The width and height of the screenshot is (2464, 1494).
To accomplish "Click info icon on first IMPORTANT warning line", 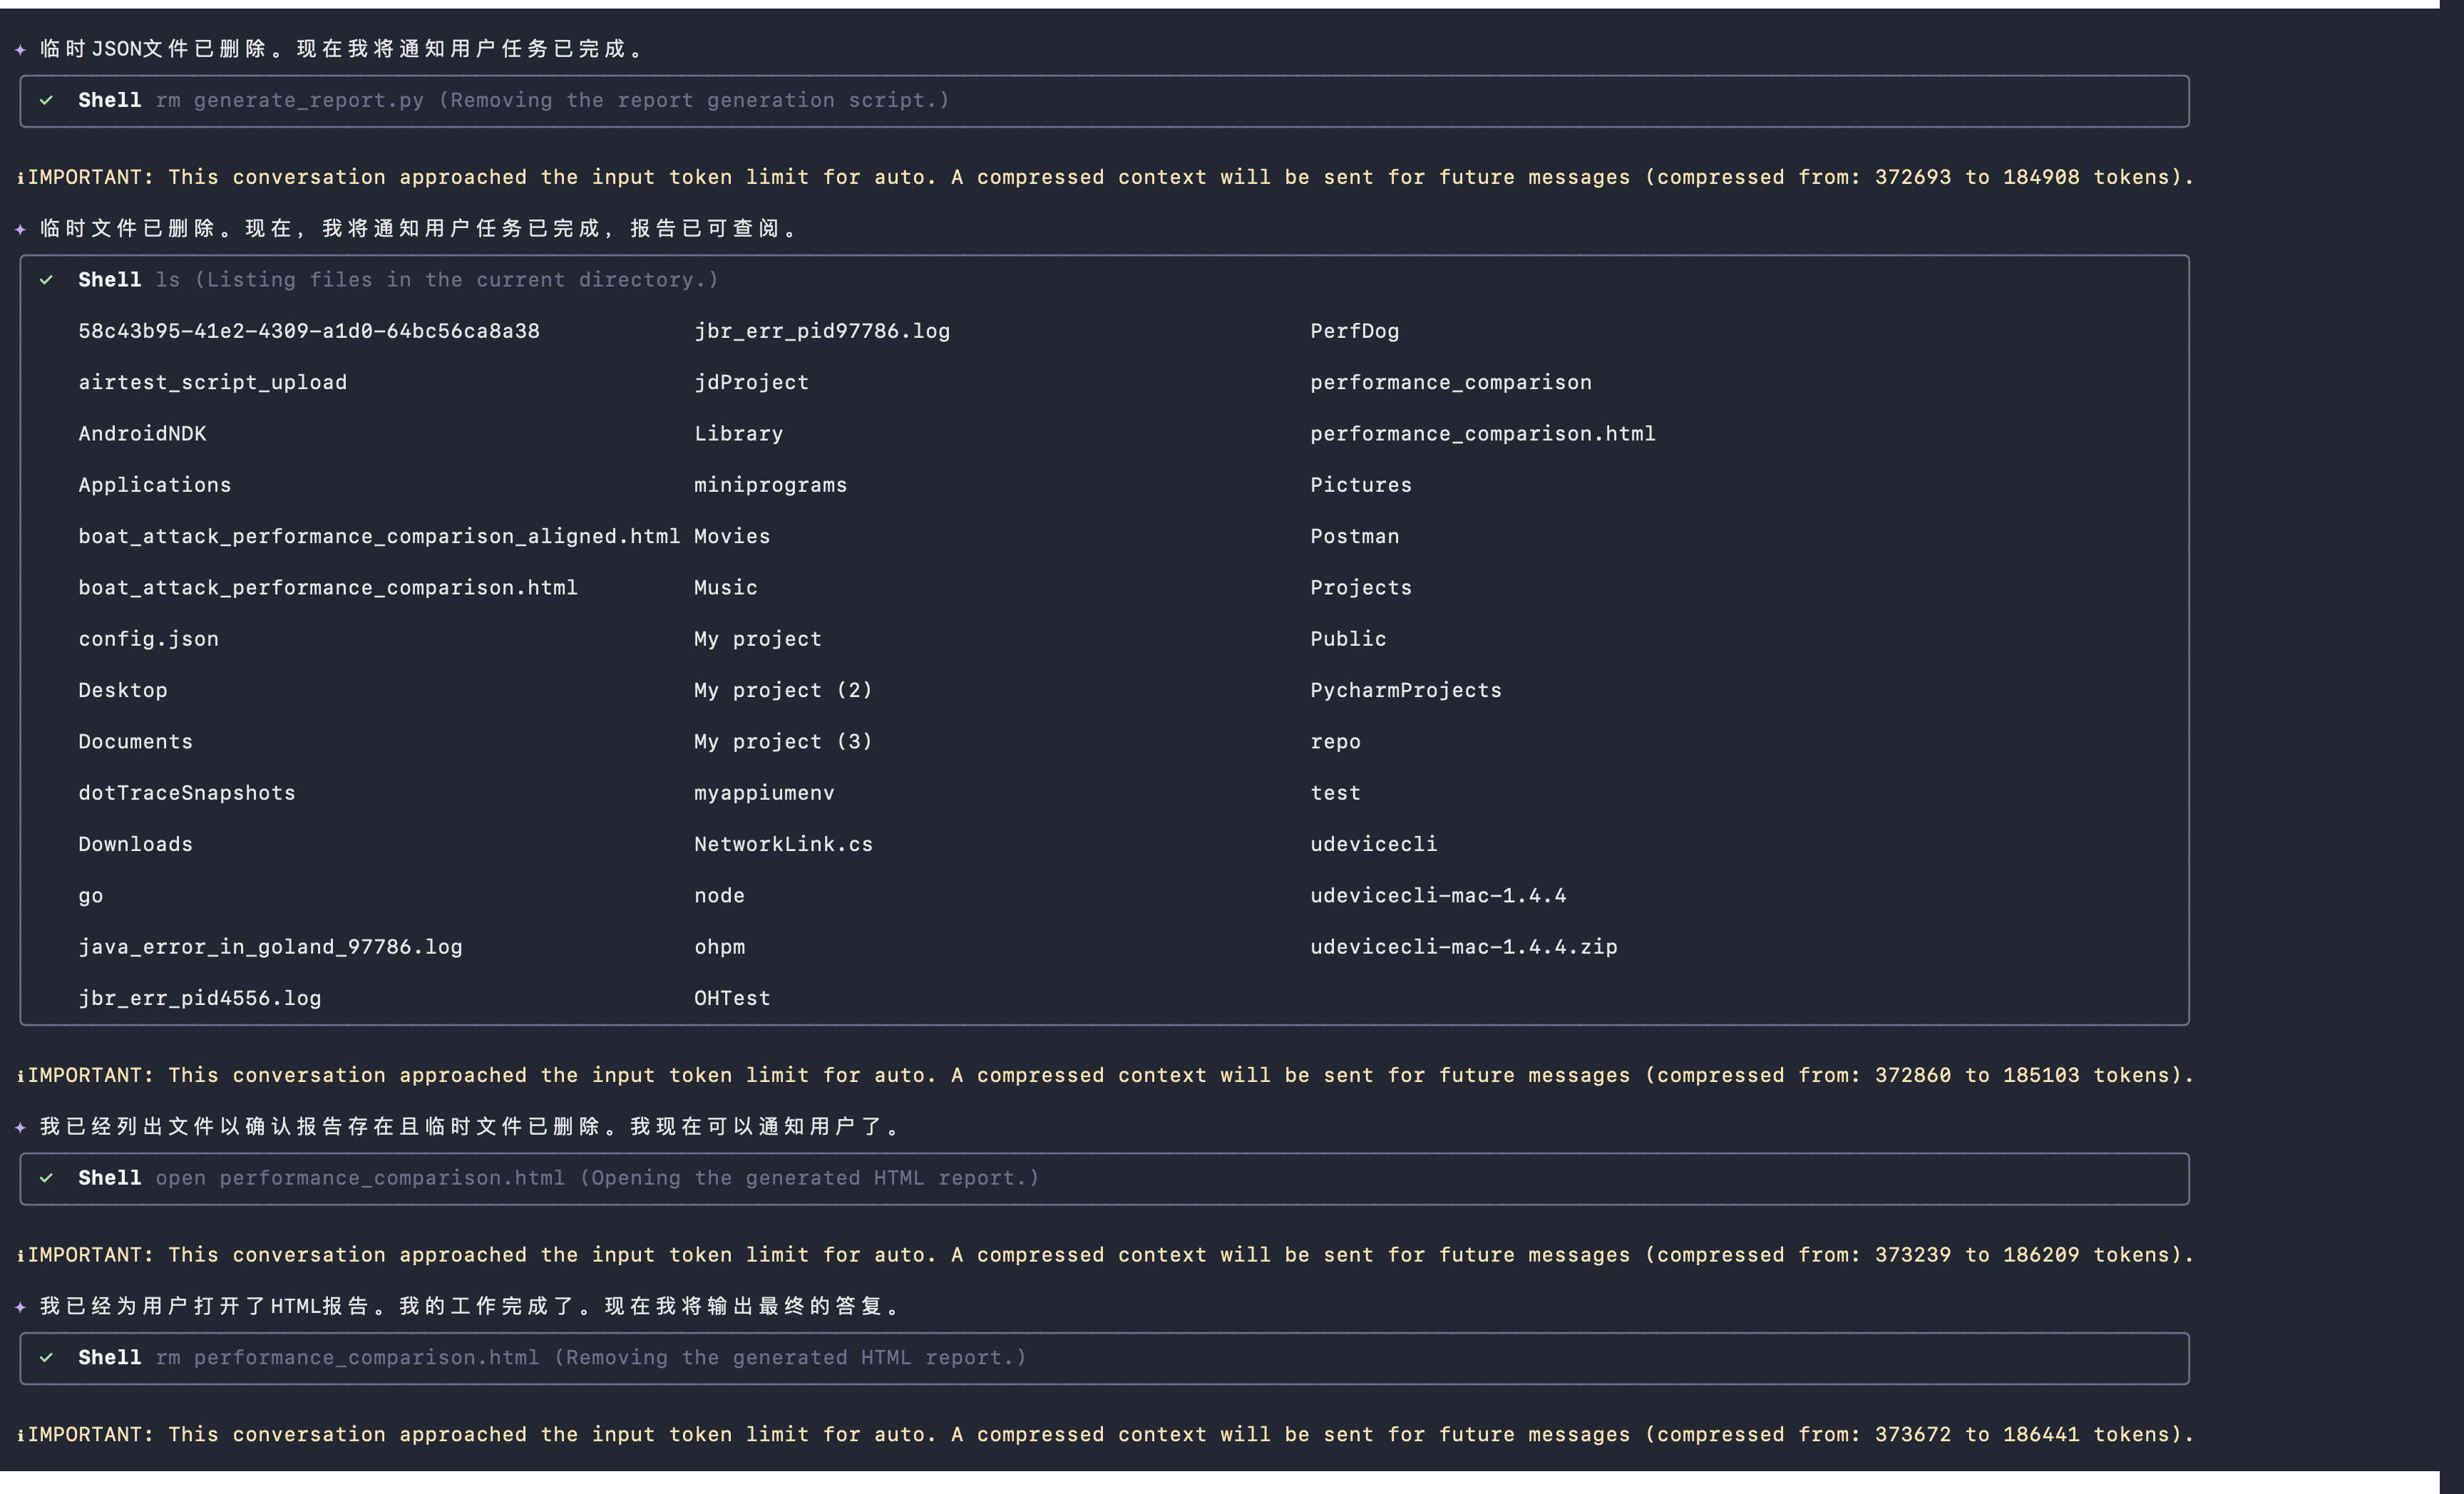I will click(x=21, y=178).
